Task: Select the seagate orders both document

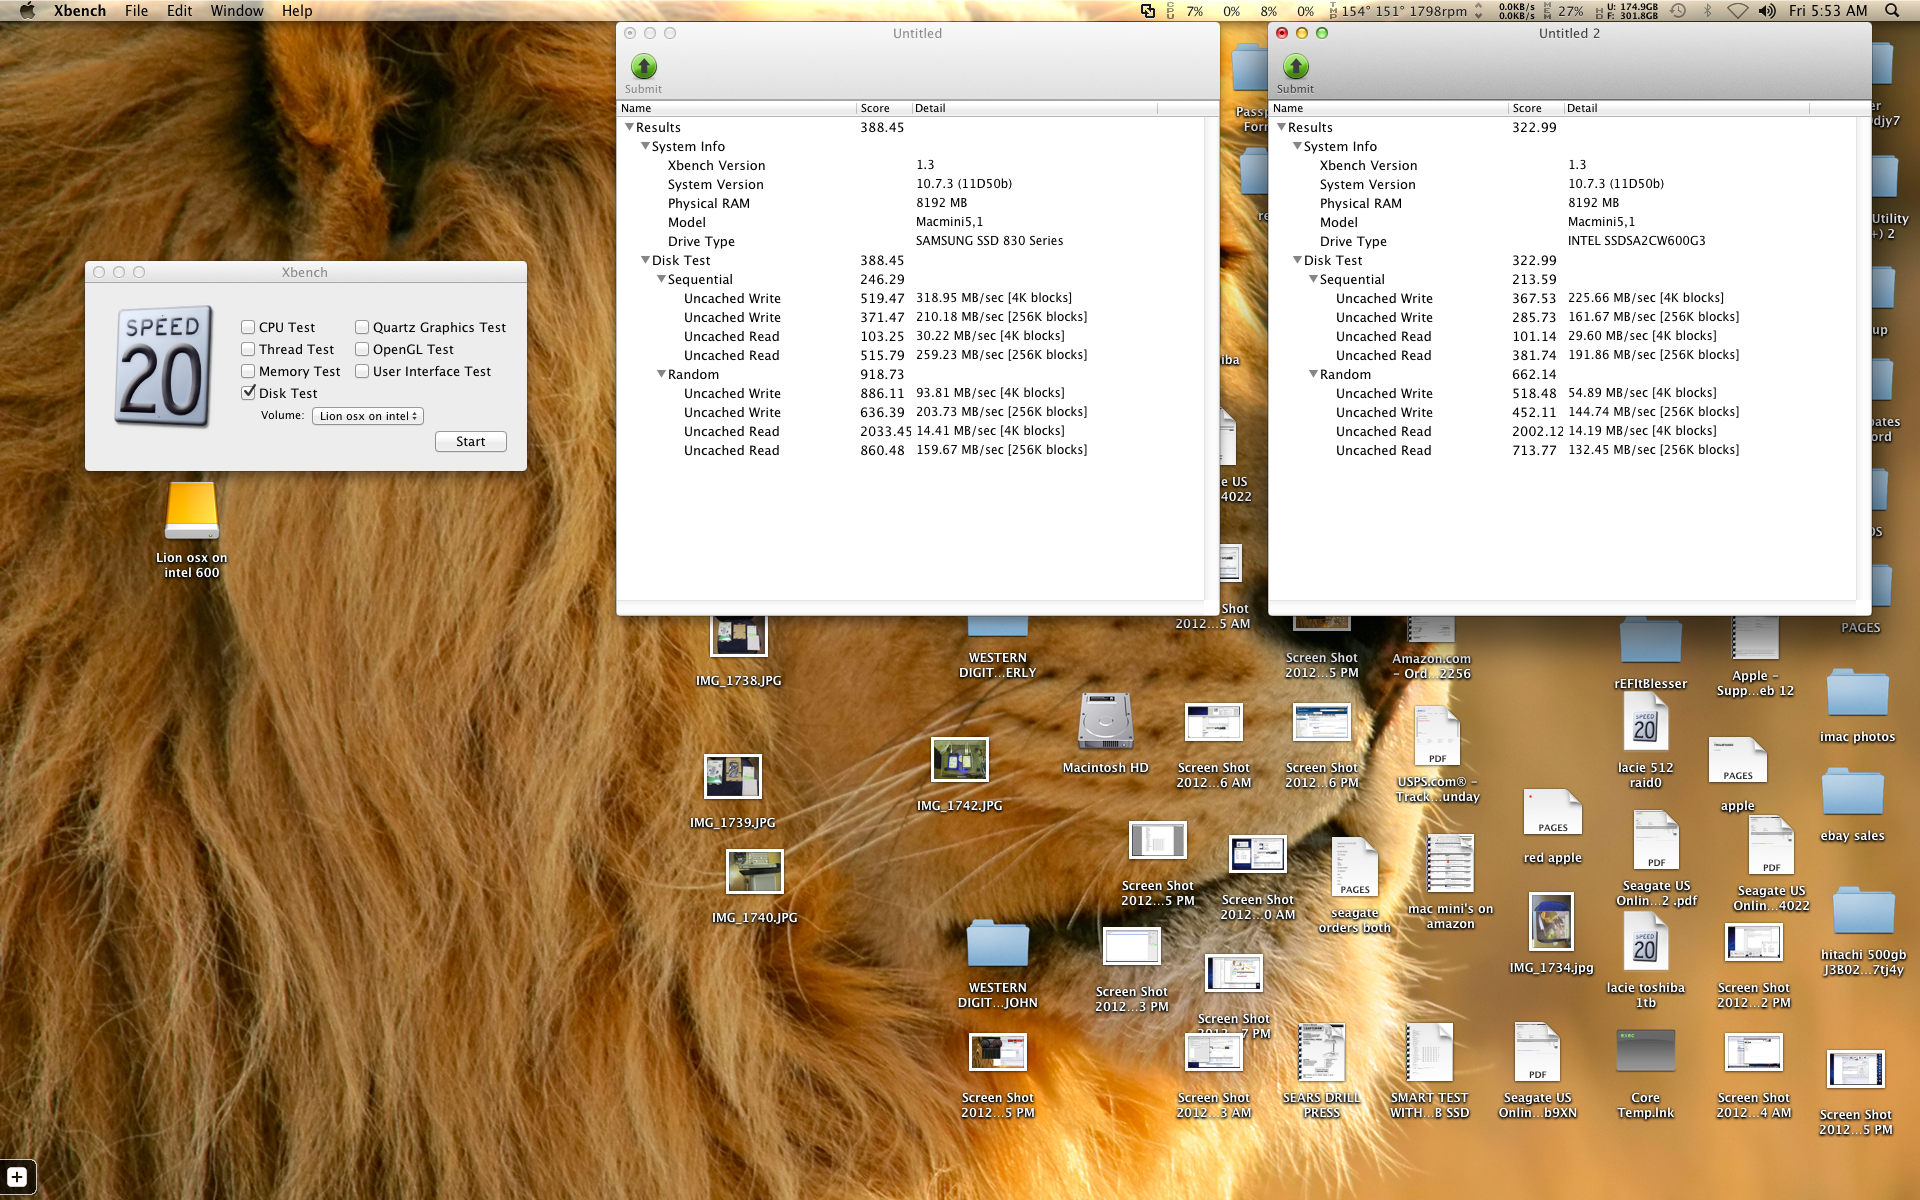Action: click(1355, 867)
